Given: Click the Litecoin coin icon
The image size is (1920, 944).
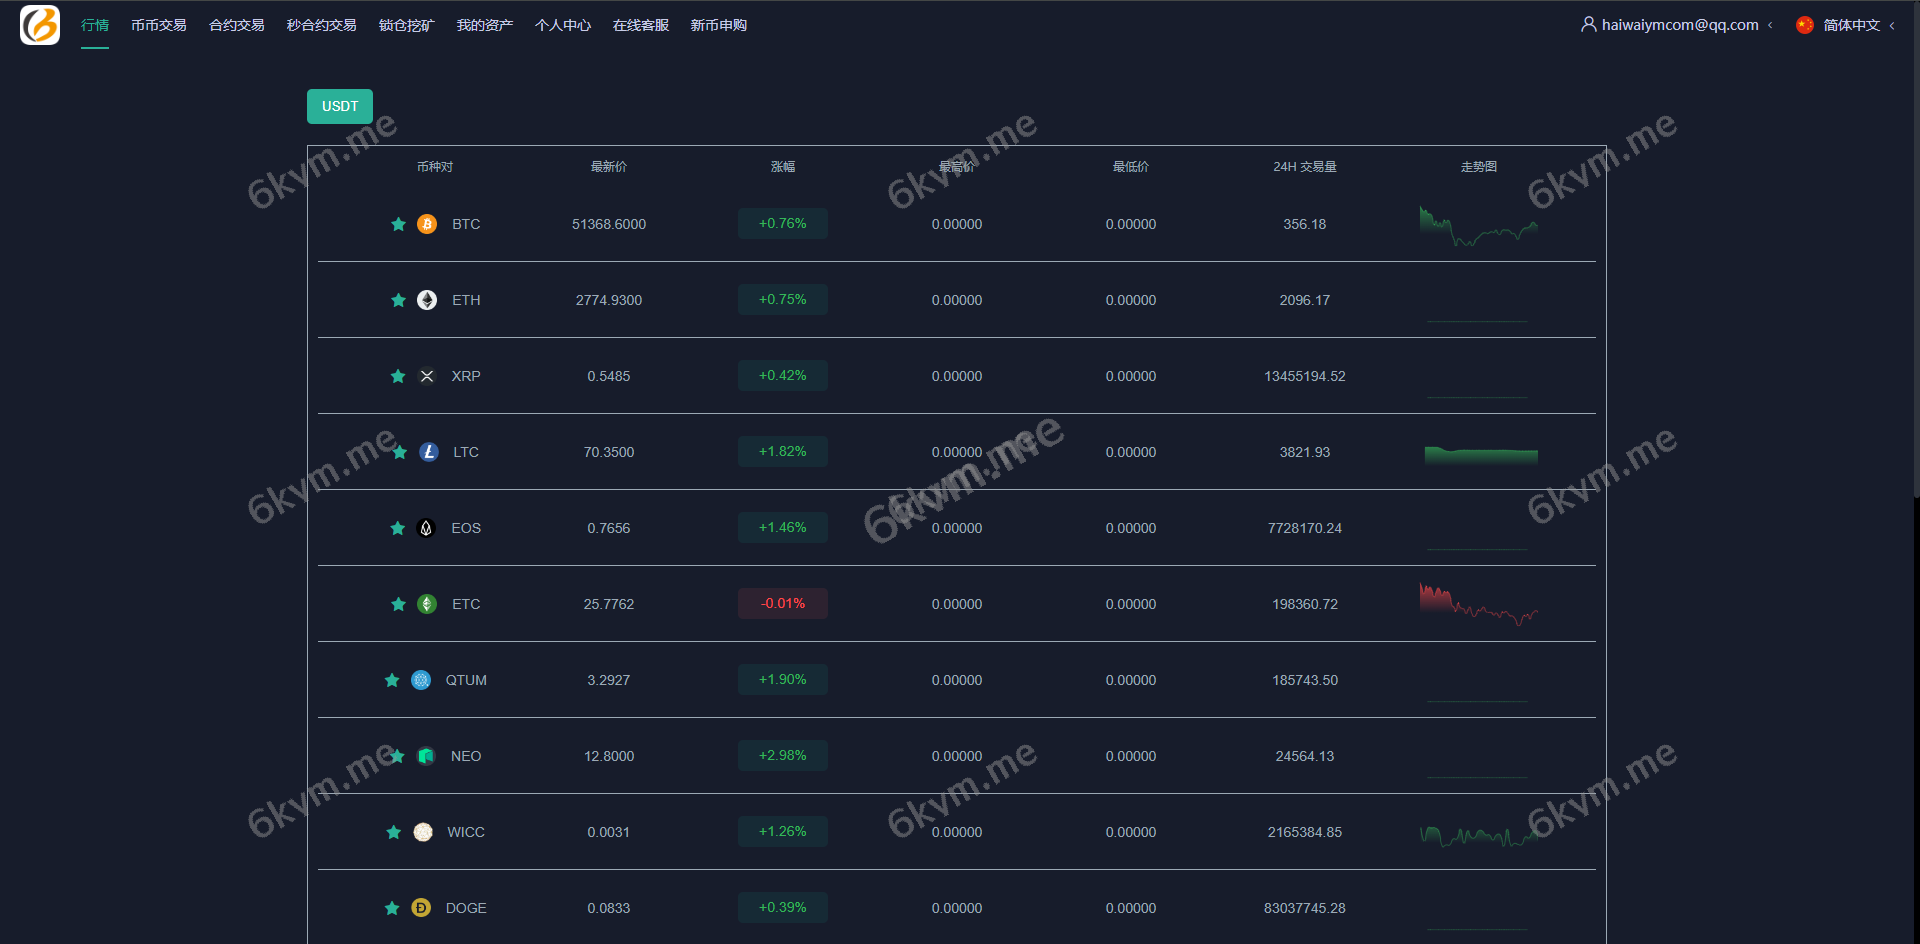Looking at the screenshot, I should (429, 452).
